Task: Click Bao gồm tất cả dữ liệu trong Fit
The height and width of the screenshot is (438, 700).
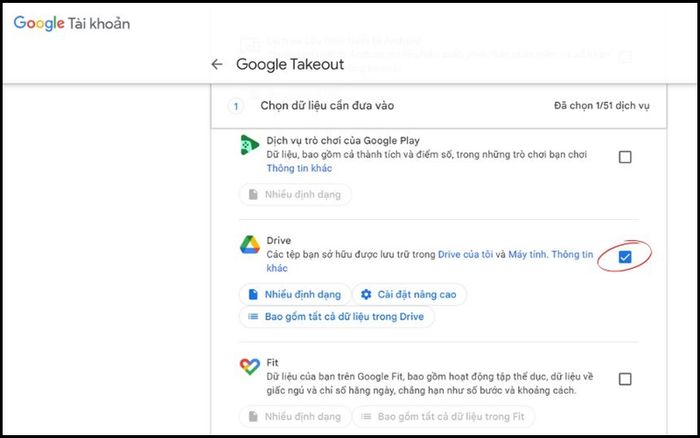Action: coord(444,417)
